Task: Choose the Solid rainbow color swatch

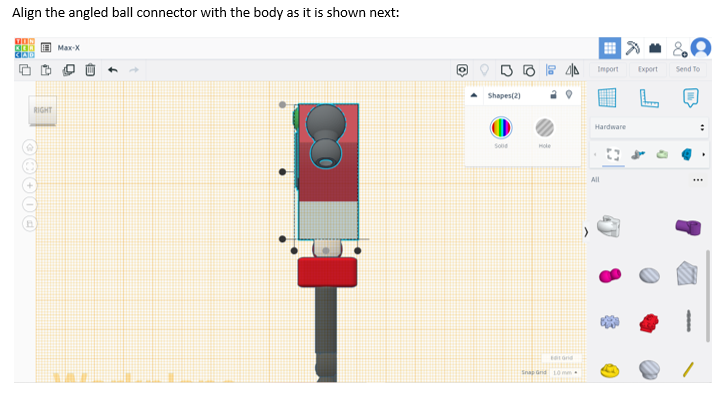Action: [501, 128]
